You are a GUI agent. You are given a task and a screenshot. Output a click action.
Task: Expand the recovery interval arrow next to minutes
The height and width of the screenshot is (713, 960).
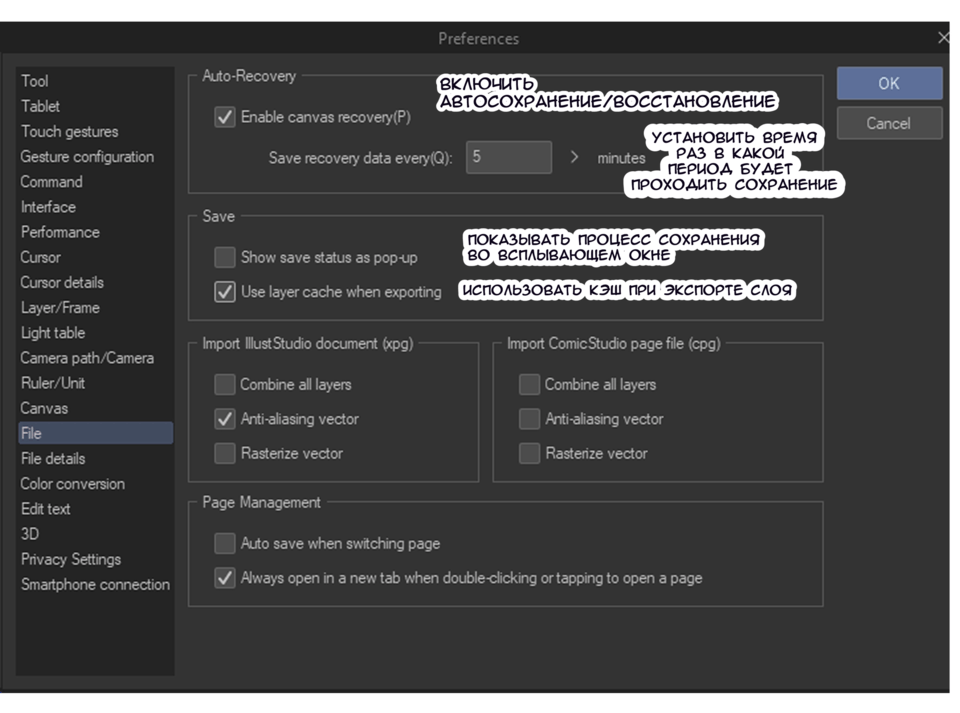pos(575,158)
